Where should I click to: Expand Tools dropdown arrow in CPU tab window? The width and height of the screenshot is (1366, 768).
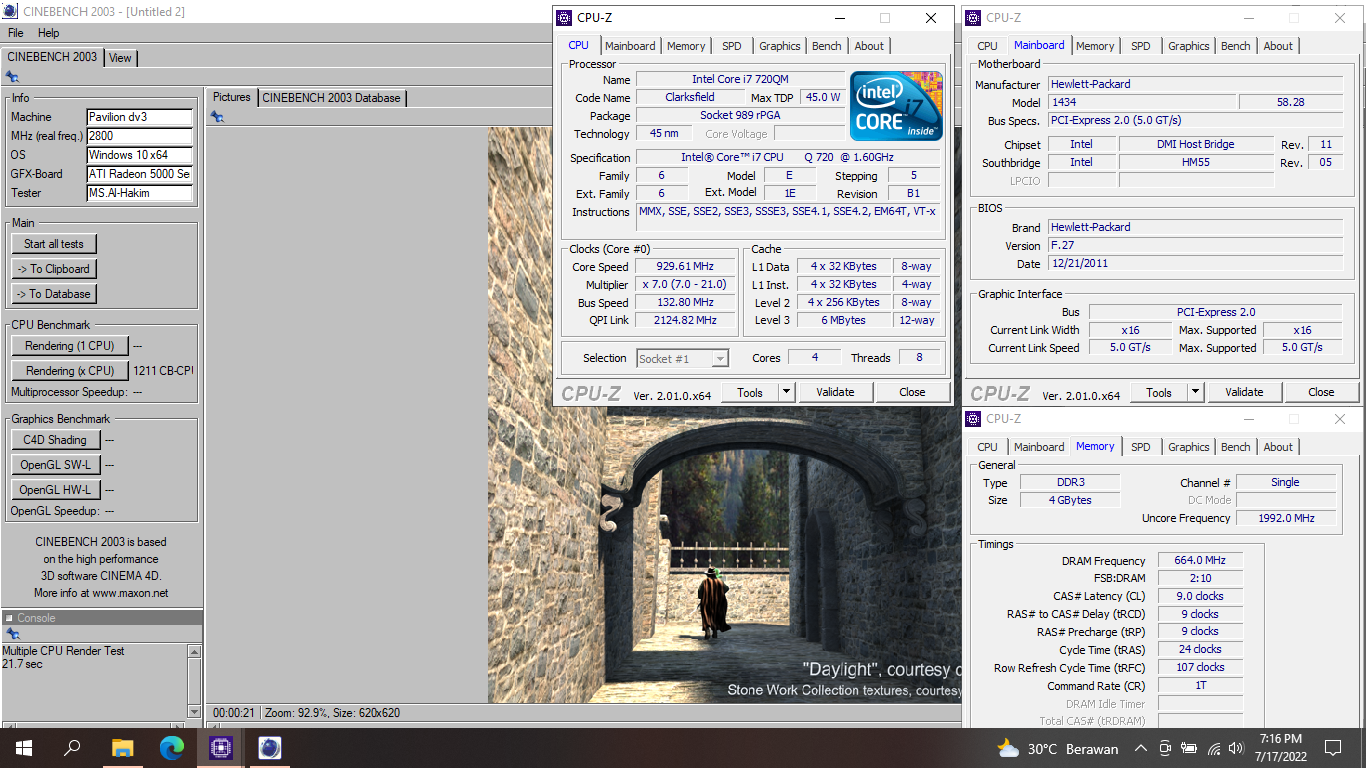787,393
